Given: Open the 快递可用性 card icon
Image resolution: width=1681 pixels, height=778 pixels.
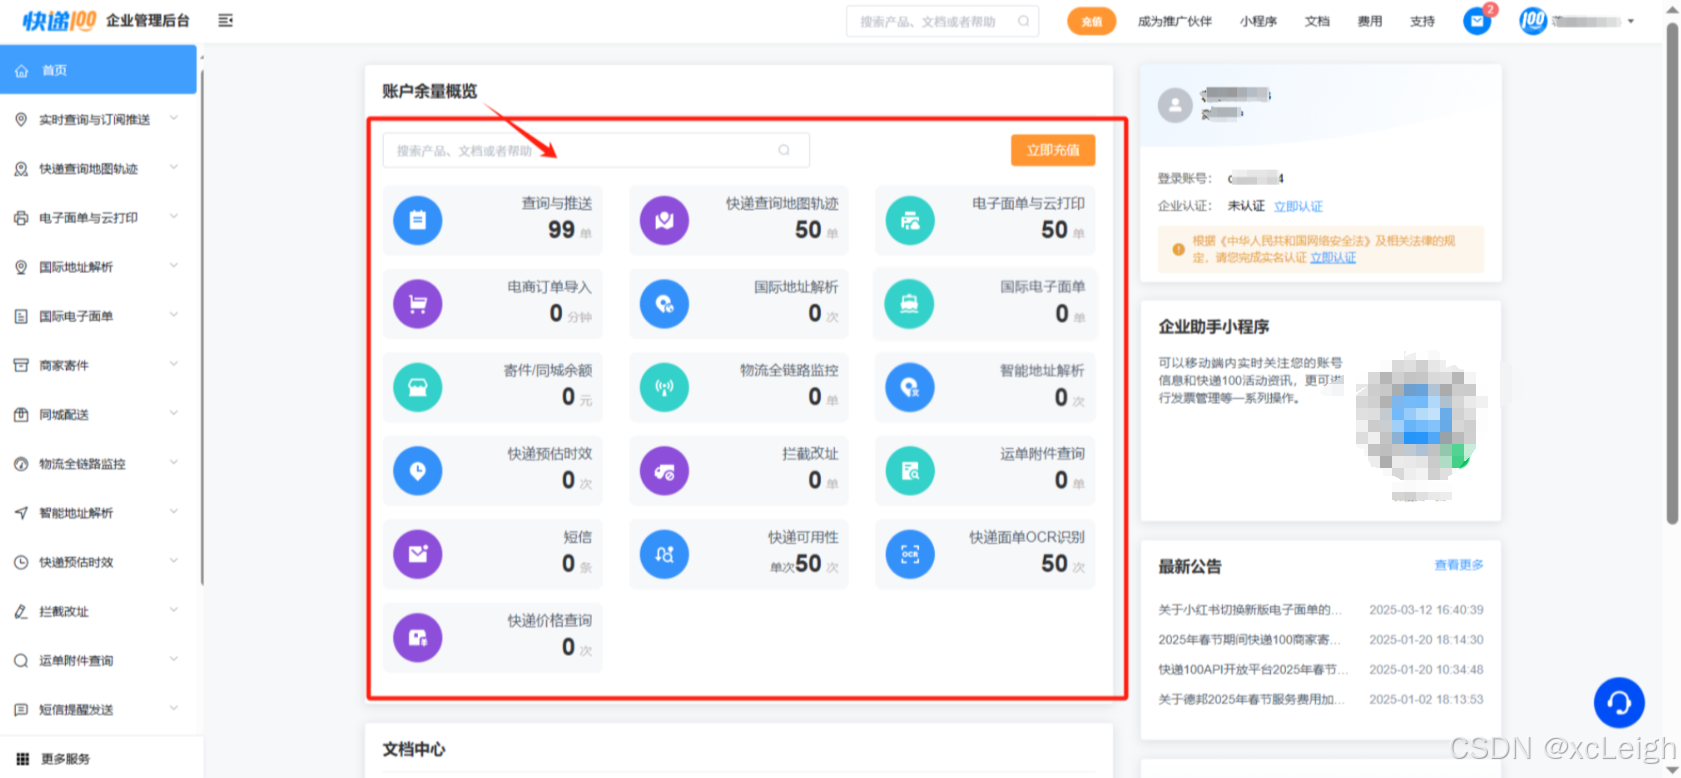Looking at the screenshot, I should pos(664,554).
